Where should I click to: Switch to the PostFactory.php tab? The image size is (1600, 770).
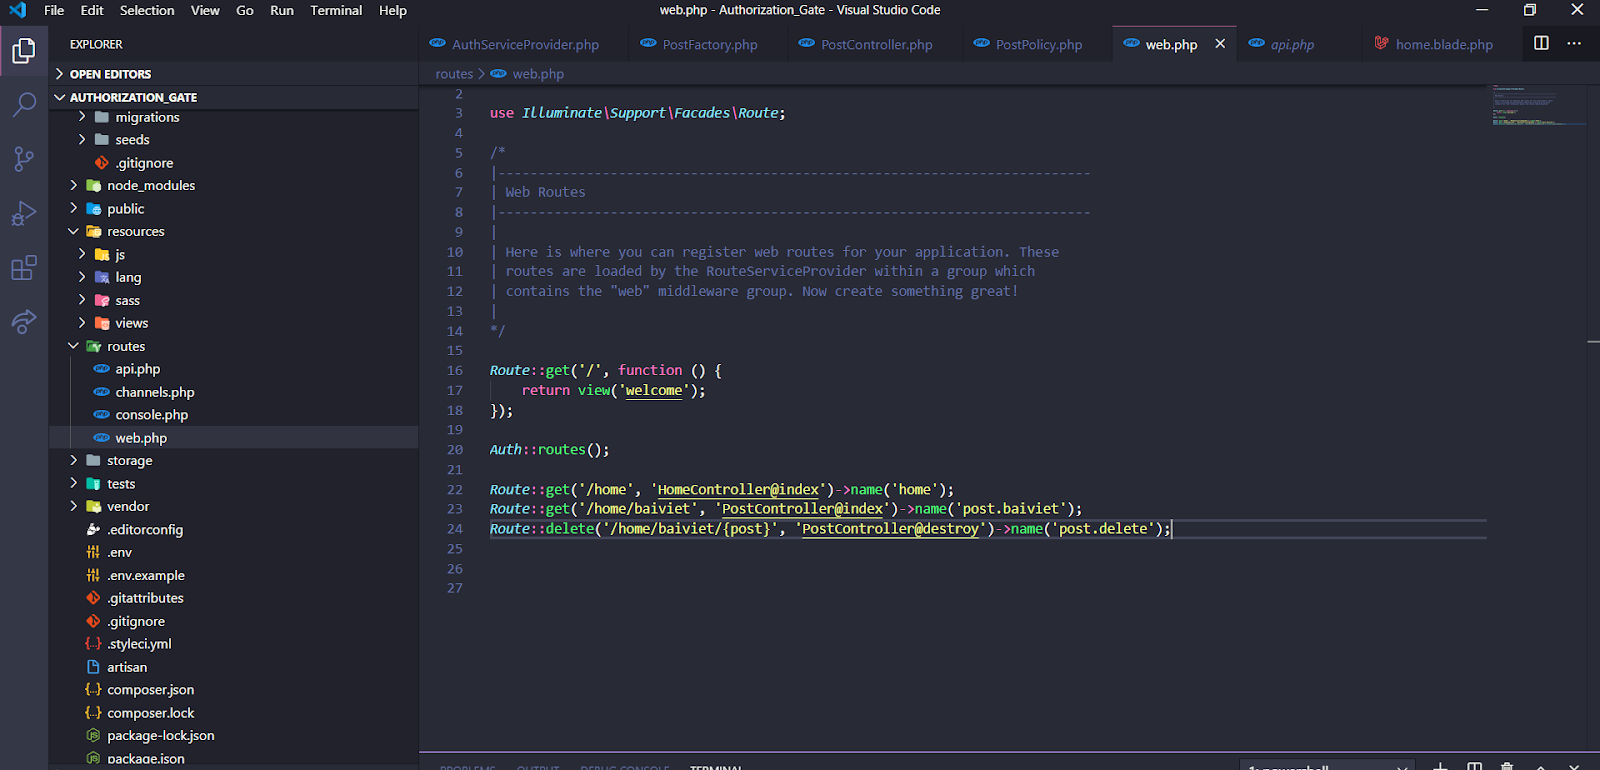click(710, 44)
